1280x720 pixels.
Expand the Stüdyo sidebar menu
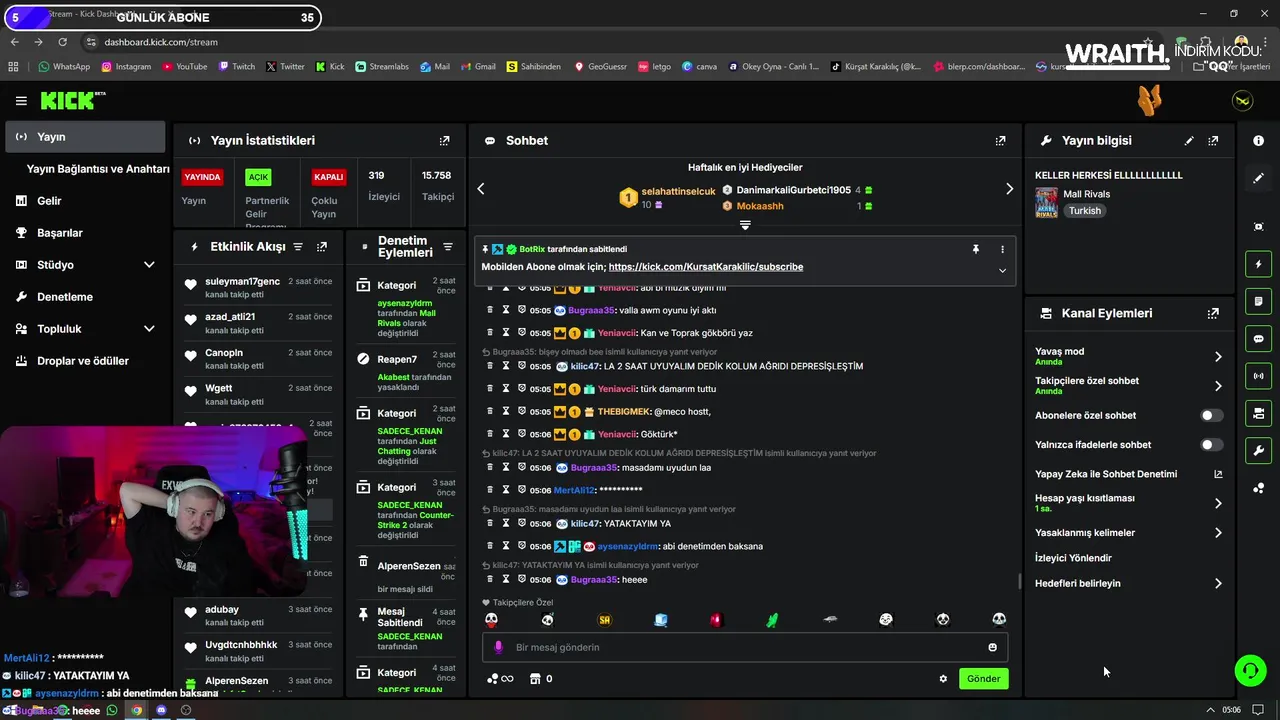coord(149,265)
